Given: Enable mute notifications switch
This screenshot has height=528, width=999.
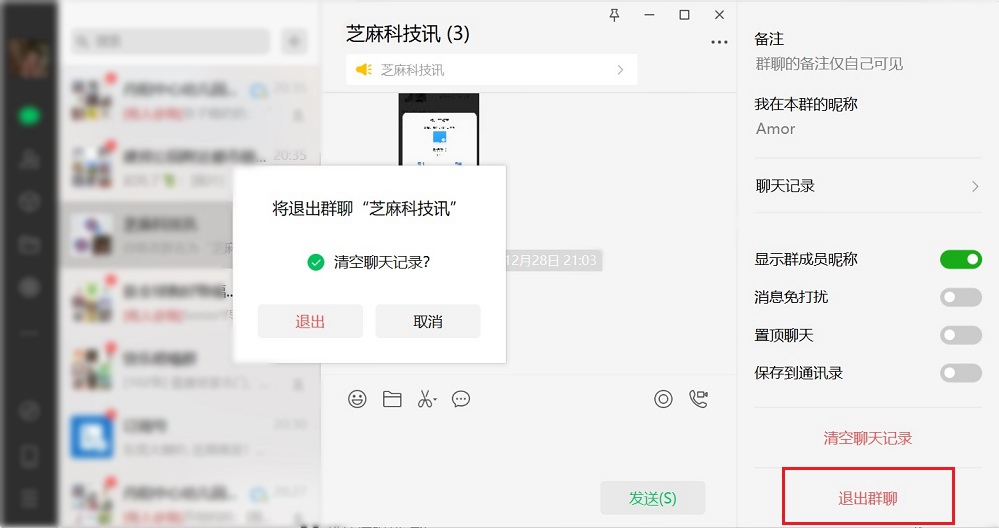Looking at the screenshot, I should pyautogui.click(x=961, y=297).
